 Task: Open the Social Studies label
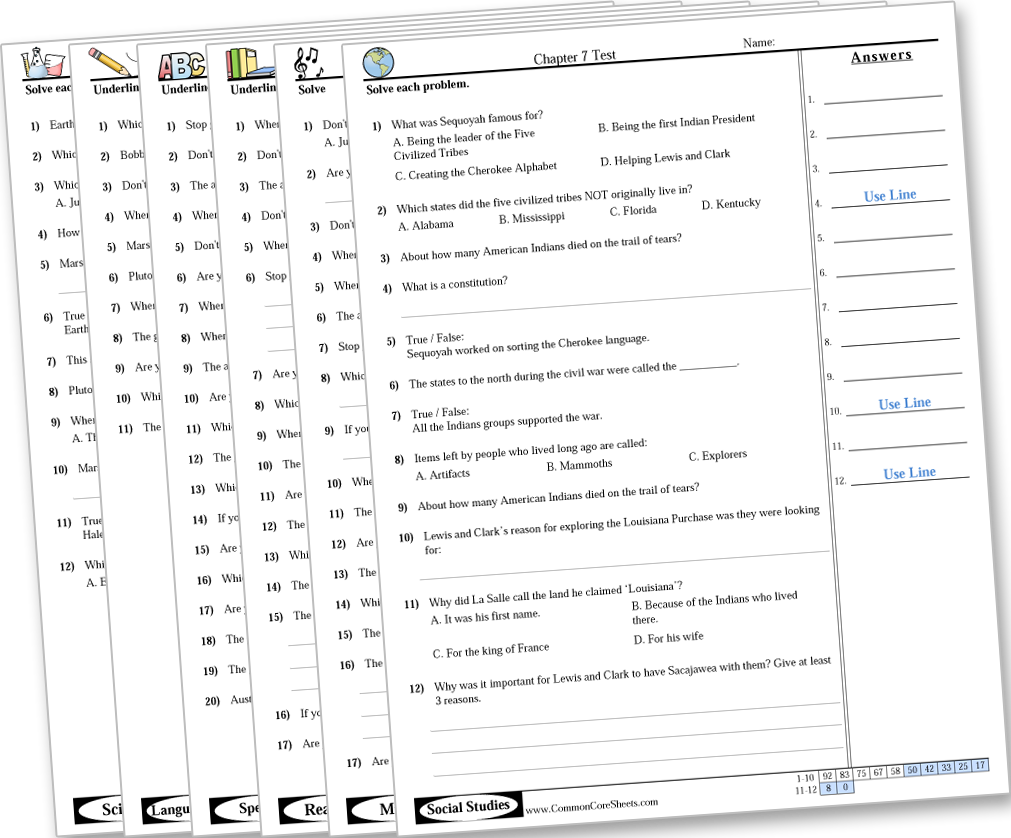(468, 807)
